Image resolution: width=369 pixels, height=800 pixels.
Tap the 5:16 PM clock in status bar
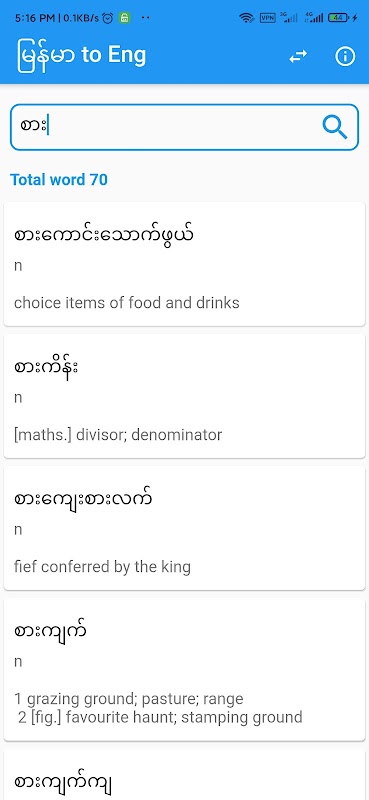(34, 18)
